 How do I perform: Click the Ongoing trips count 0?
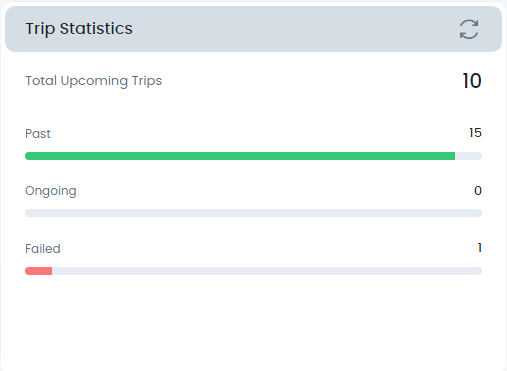point(478,191)
